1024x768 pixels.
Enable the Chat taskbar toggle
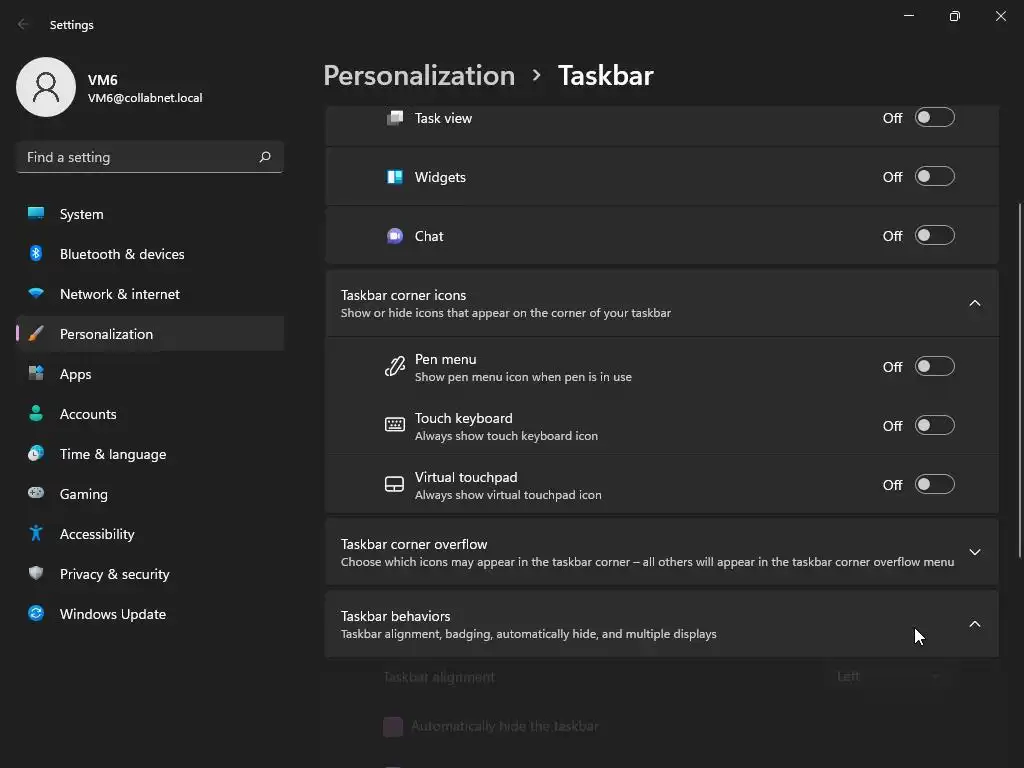934,236
